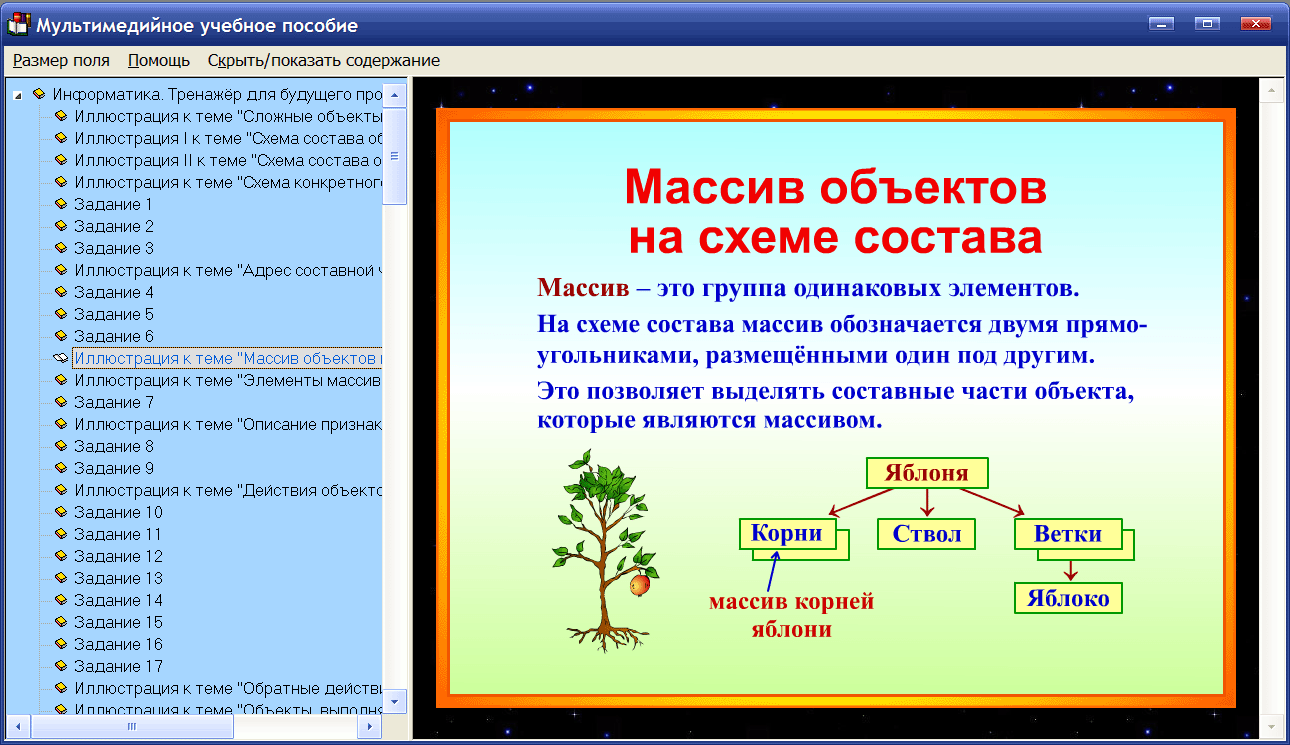The image size is (1290, 745).
Task: Toggle the contents panel via "Скрыть/показать содержание"
Action: pos(322,60)
